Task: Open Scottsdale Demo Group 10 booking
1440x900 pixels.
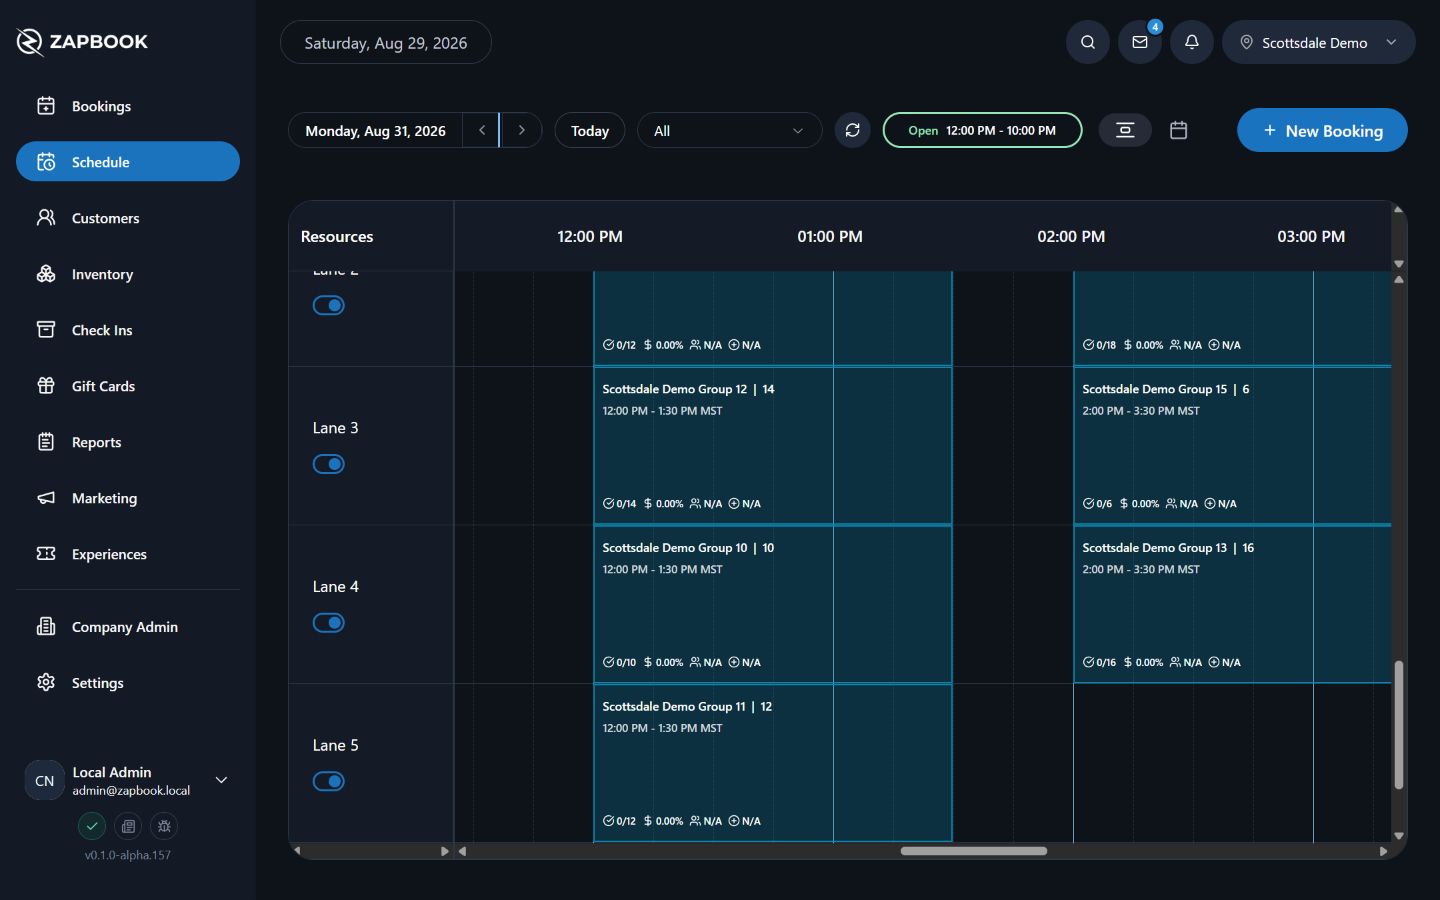Action: (772, 604)
